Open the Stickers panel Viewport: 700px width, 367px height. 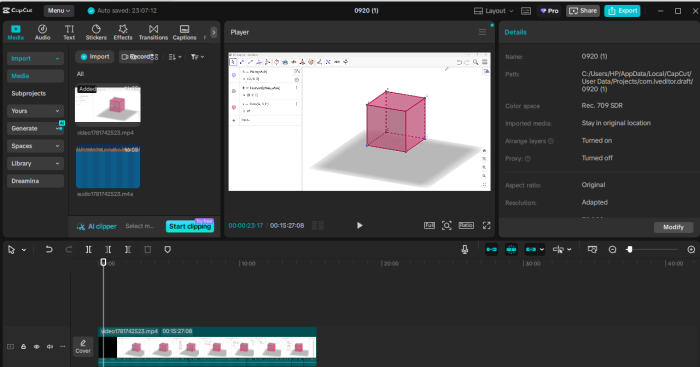pos(96,33)
